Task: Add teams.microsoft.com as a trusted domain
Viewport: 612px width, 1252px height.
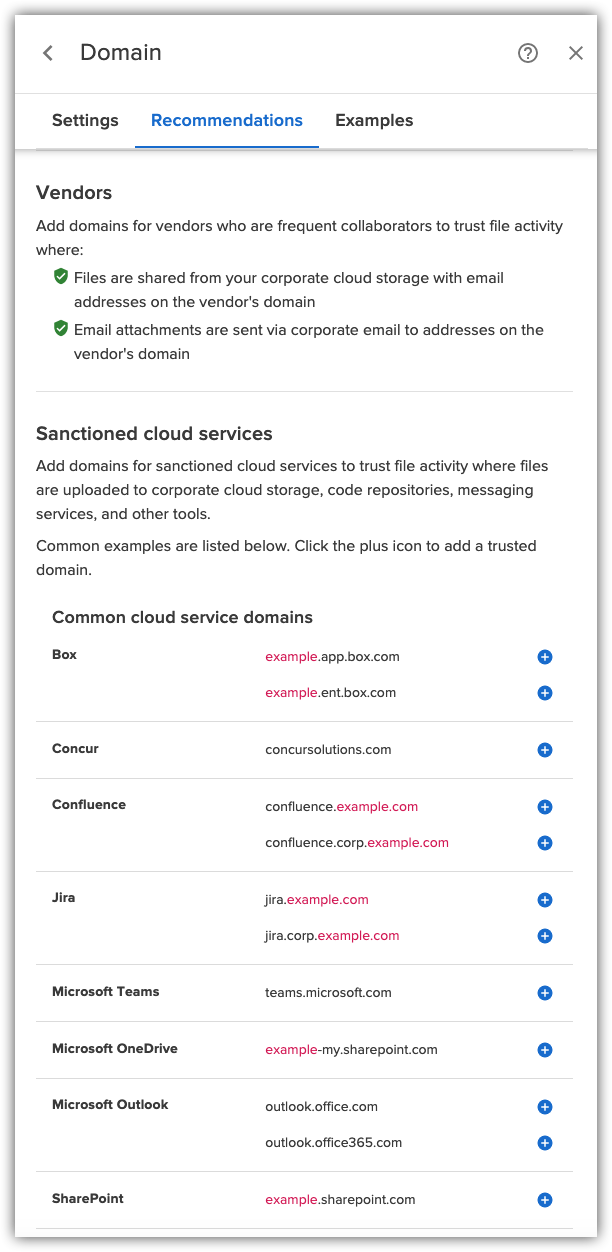Action: (544, 993)
